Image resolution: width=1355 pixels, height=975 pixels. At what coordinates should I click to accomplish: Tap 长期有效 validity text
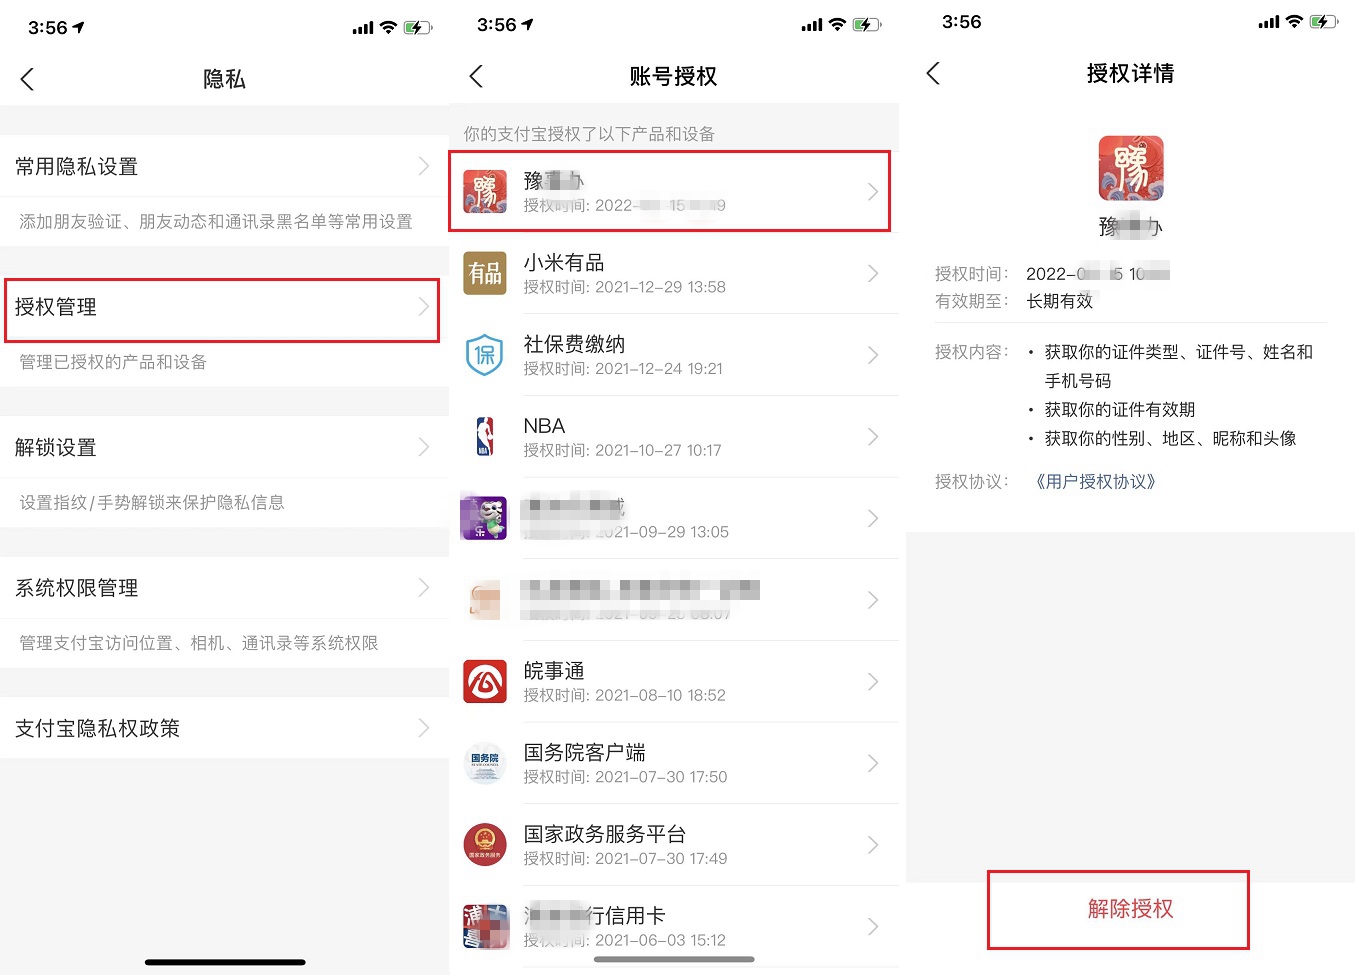pos(1059,301)
